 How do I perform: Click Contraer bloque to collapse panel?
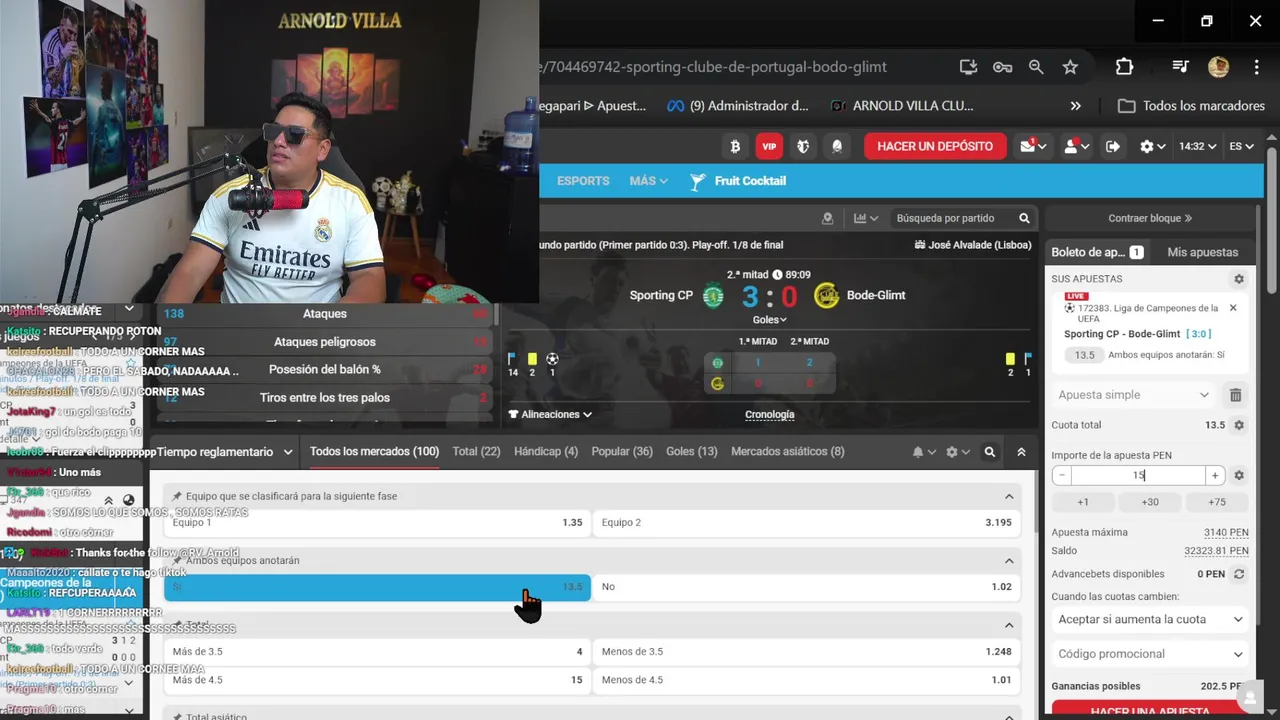coord(1150,218)
